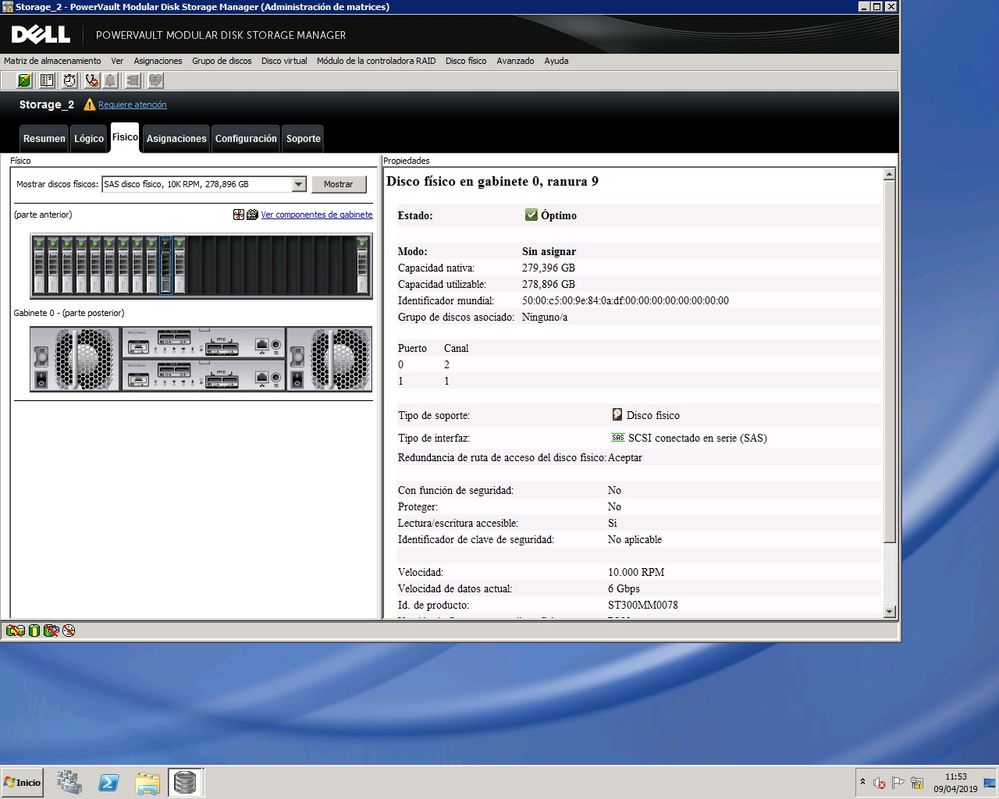The height and width of the screenshot is (799, 999).
Task: Open the Grupo de discos menu
Action: click(222, 61)
